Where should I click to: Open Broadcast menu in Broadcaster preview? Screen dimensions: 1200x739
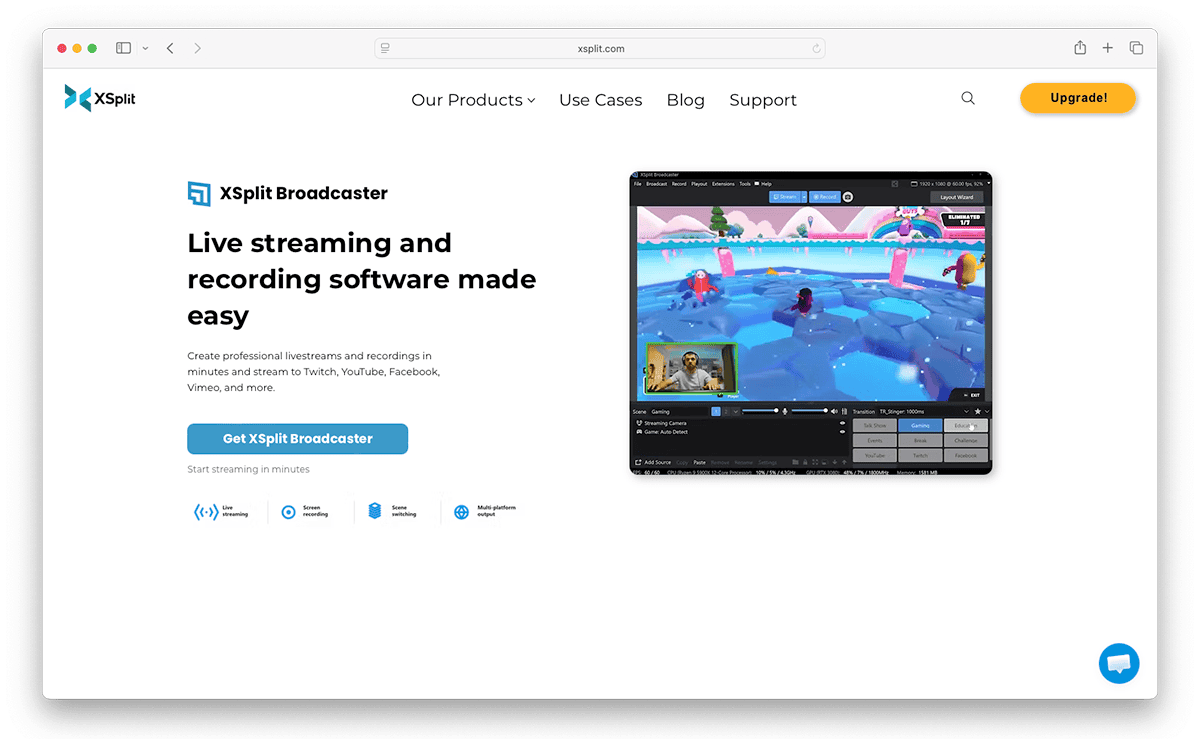(657, 184)
